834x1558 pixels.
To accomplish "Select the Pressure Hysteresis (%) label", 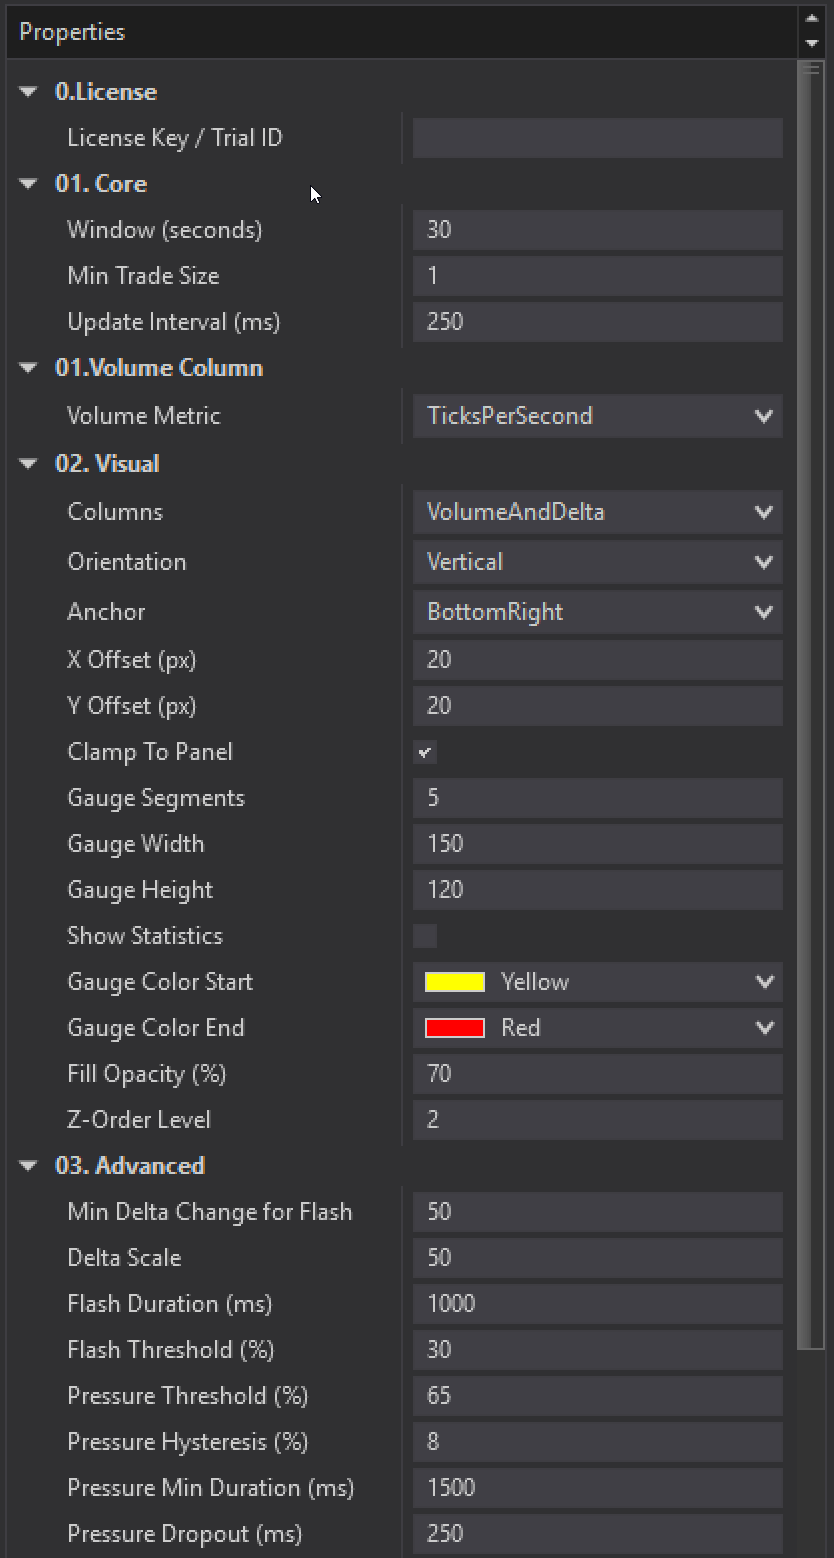I will coord(188,1442).
